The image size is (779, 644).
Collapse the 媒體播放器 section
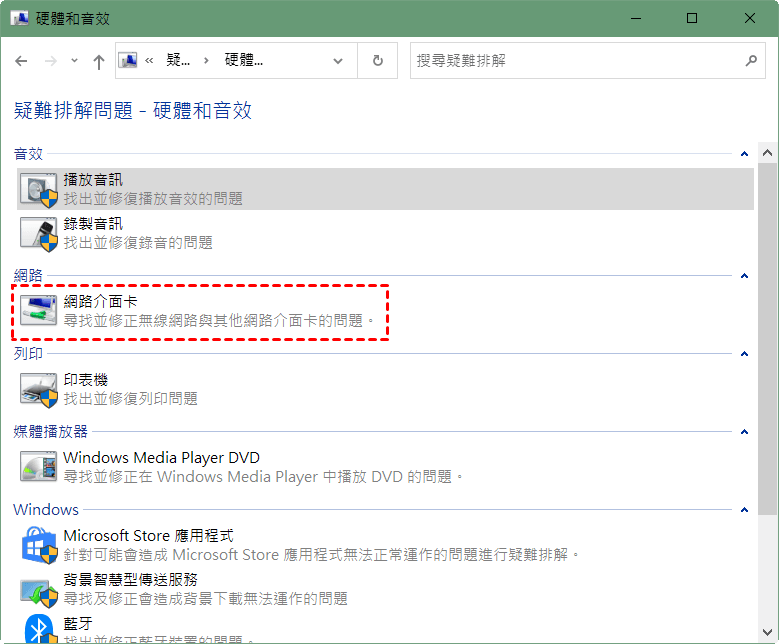point(744,432)
